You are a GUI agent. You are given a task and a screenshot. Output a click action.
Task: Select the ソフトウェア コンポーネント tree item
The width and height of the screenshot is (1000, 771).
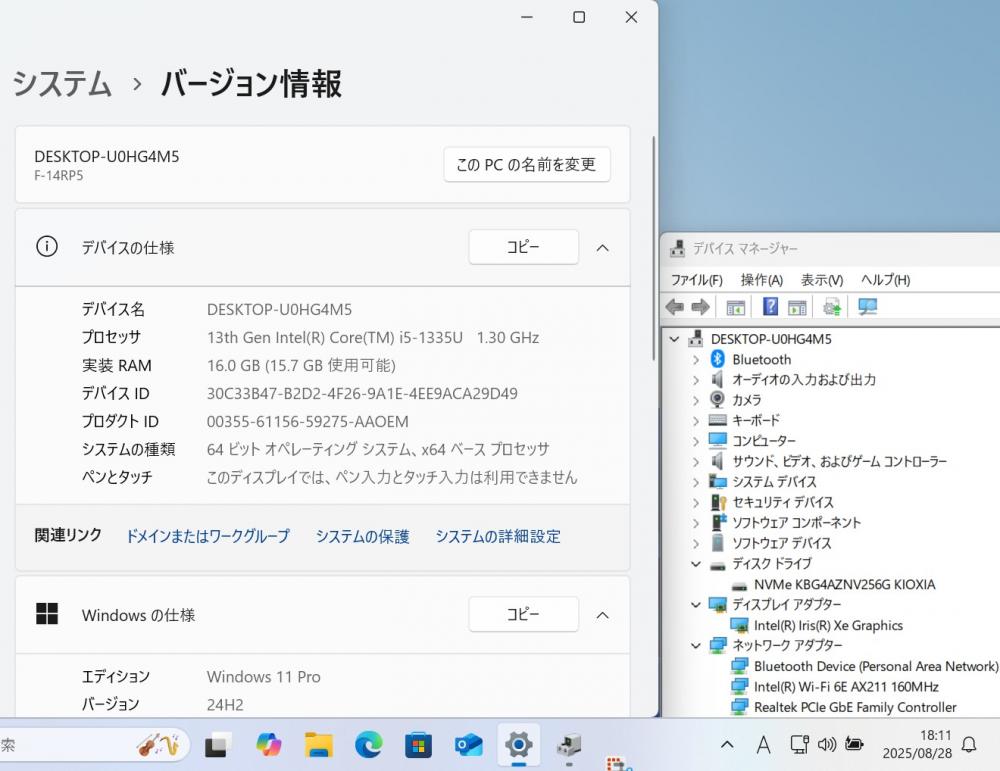pos(797,523)
